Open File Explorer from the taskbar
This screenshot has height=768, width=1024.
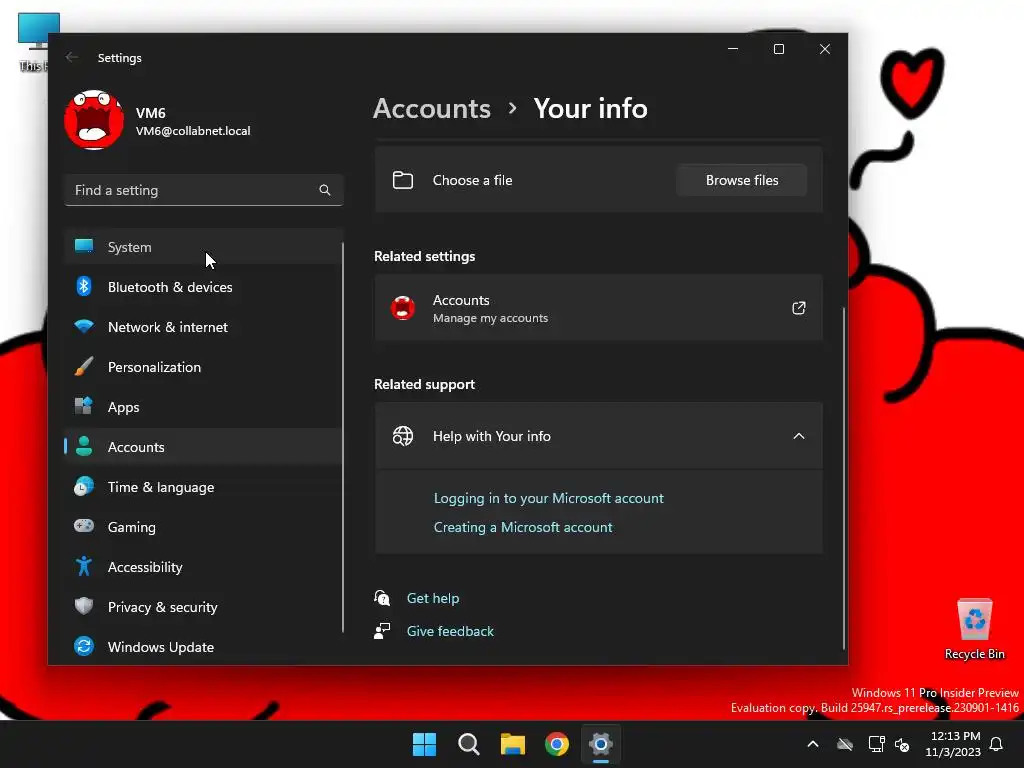coord(513,744)
